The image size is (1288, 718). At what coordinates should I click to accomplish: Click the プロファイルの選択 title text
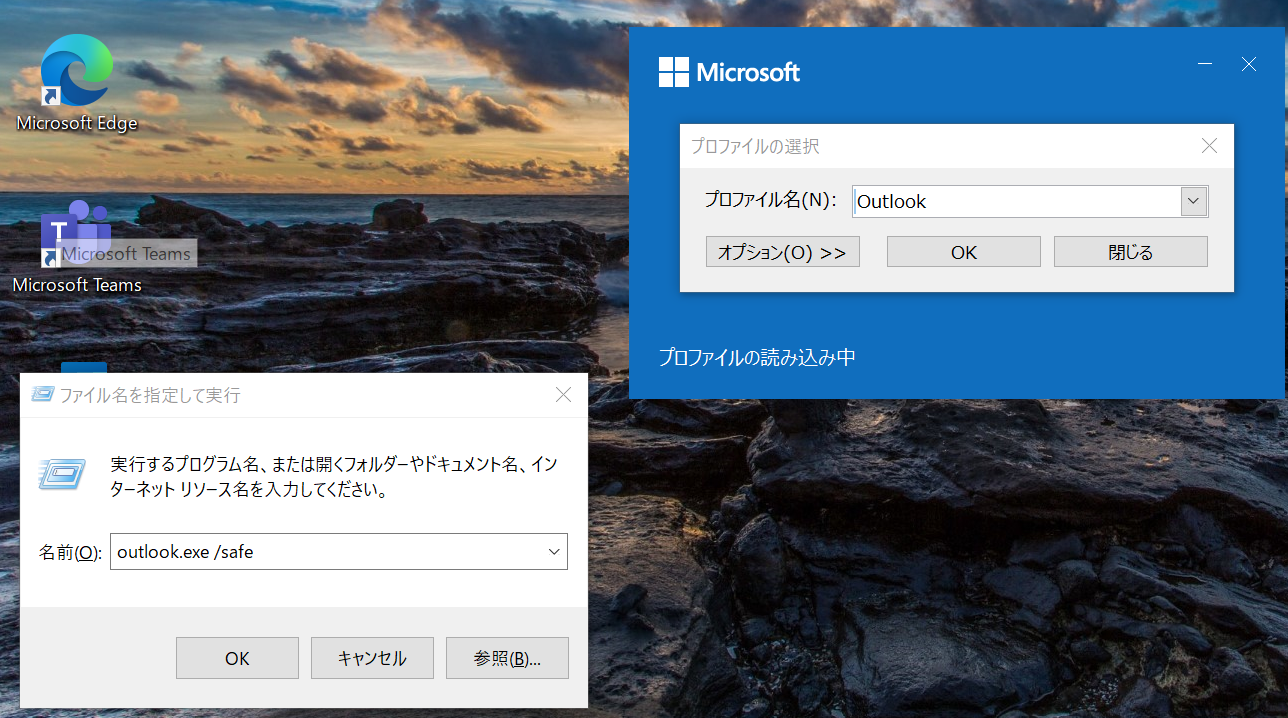tap(755, 146)
